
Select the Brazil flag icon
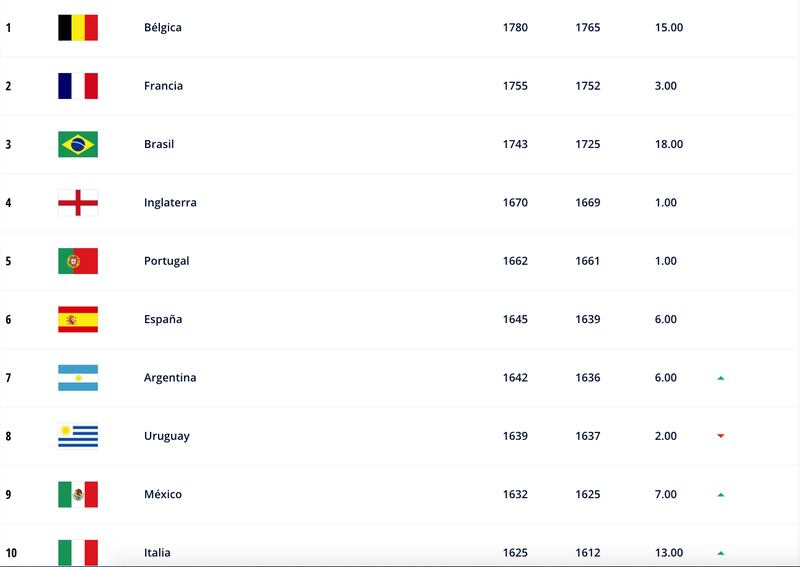pos(78,144)
